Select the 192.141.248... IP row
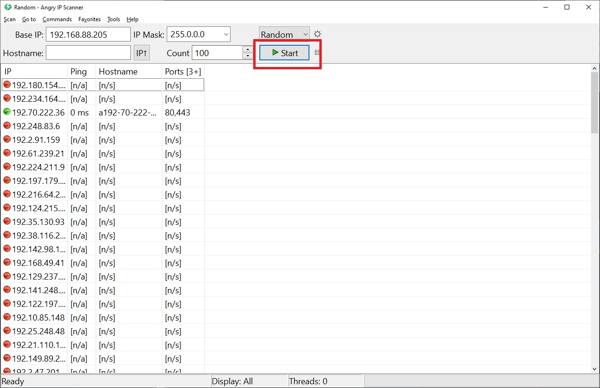Image resolution: width=600 pixels, height=388 pixels. 103,290
